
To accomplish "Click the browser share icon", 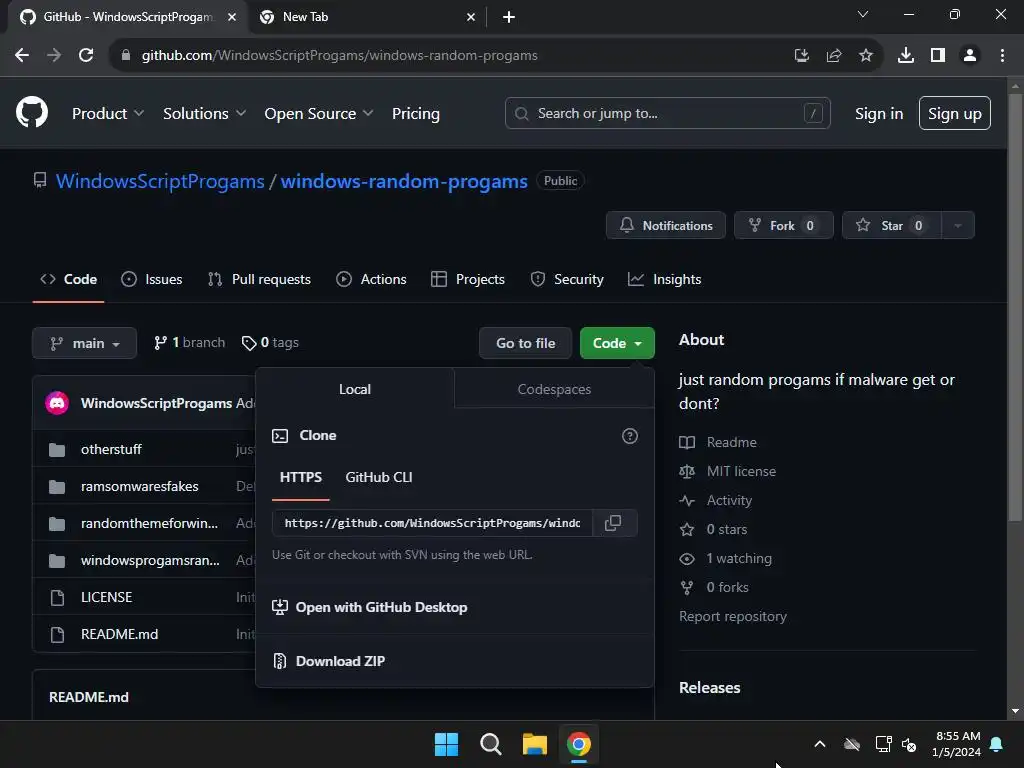I will [x=834, y=56].
